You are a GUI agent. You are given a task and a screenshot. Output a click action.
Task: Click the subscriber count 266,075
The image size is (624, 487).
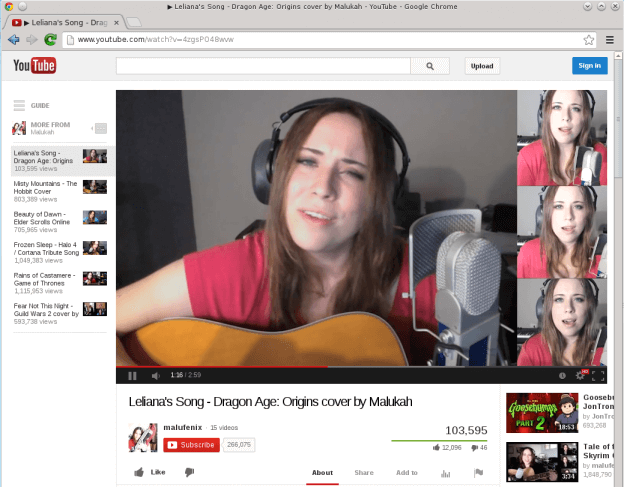239,445
